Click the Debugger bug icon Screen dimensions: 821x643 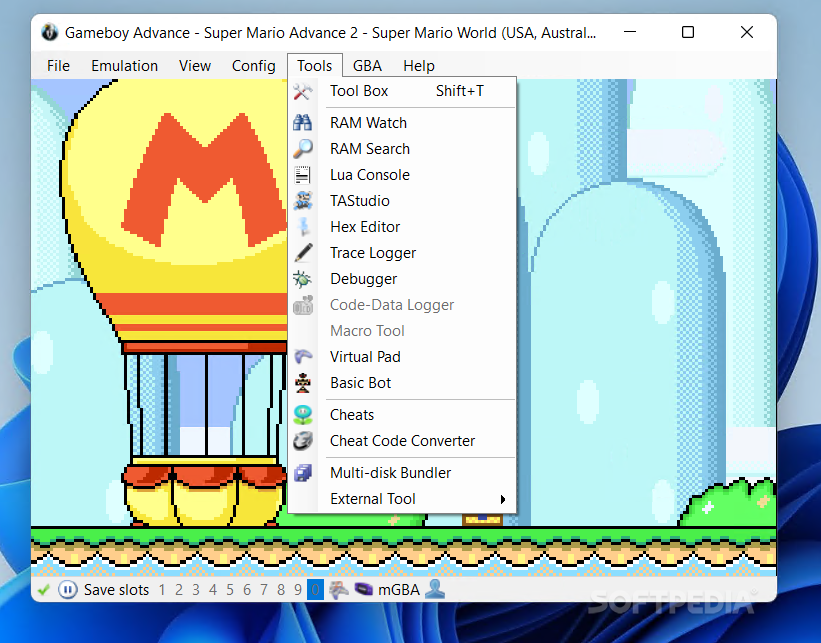[x=303, y=279]
